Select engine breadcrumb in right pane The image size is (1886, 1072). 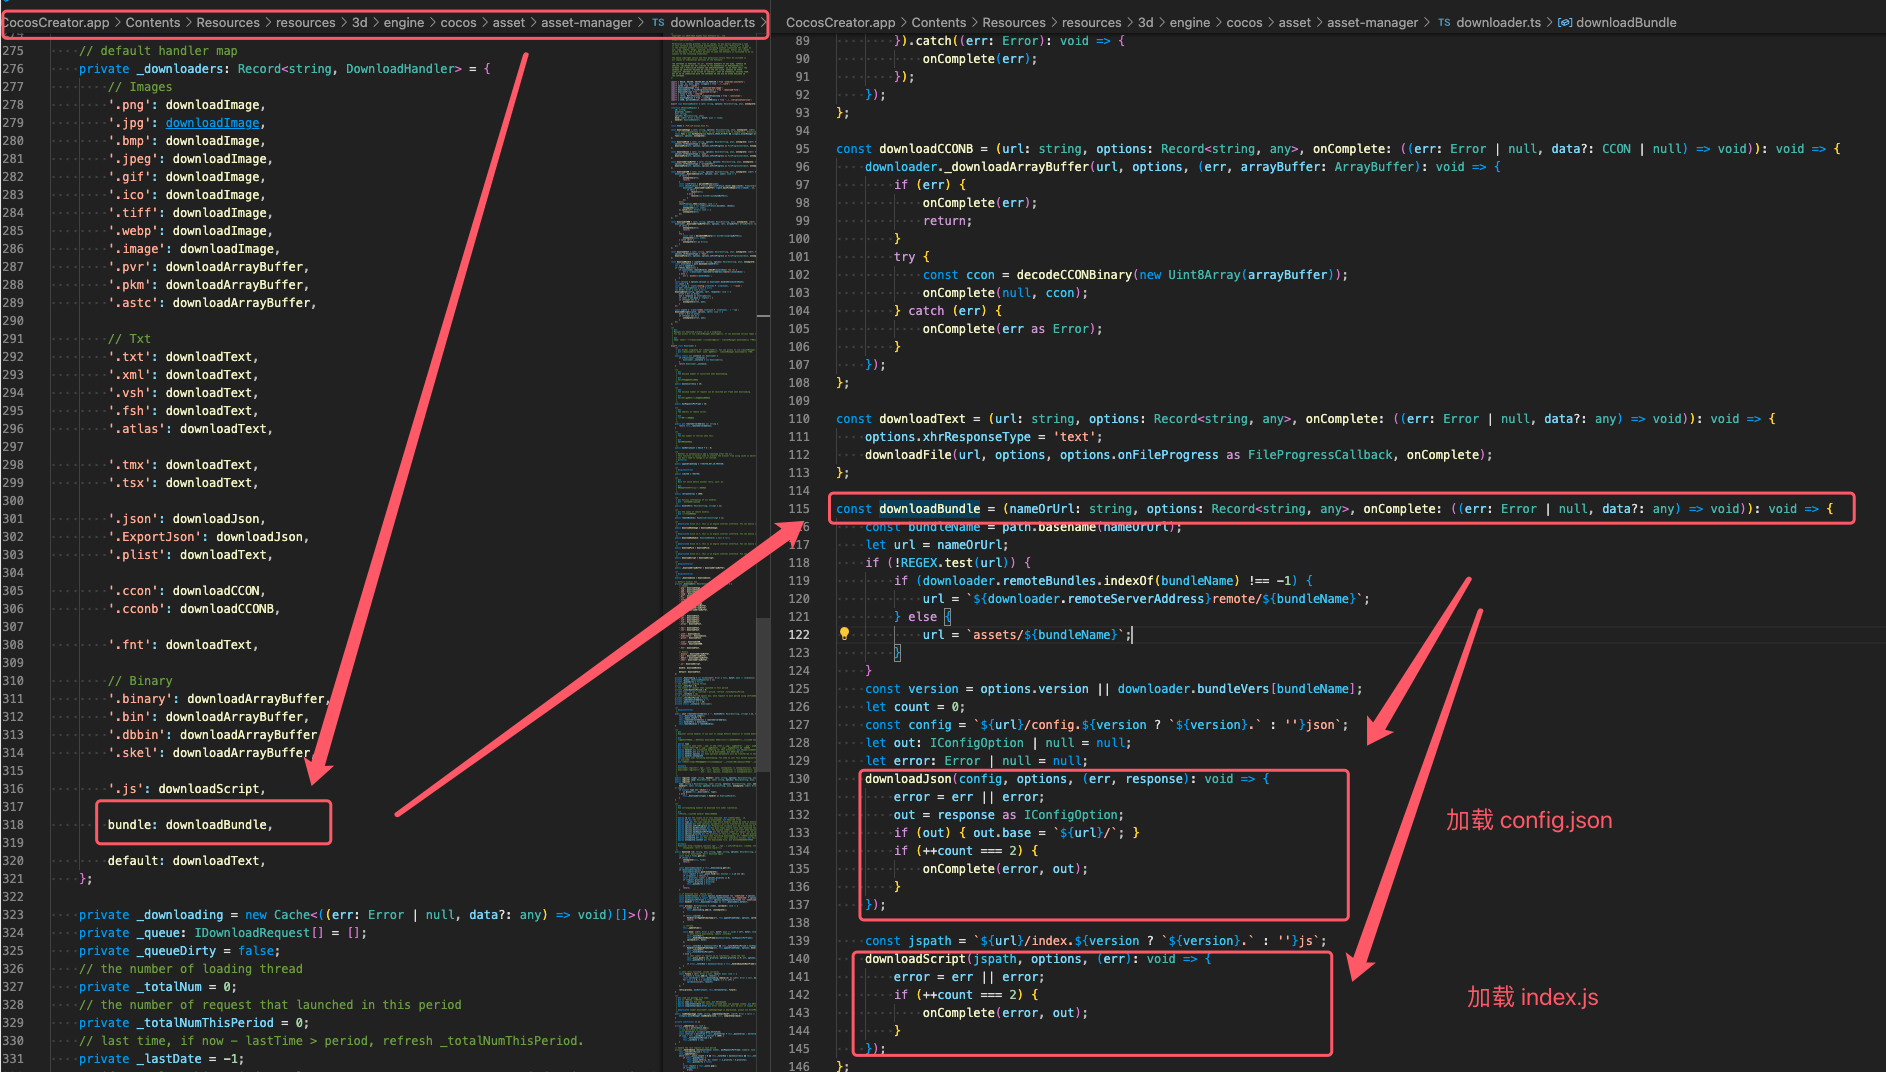pos(1190,22)
